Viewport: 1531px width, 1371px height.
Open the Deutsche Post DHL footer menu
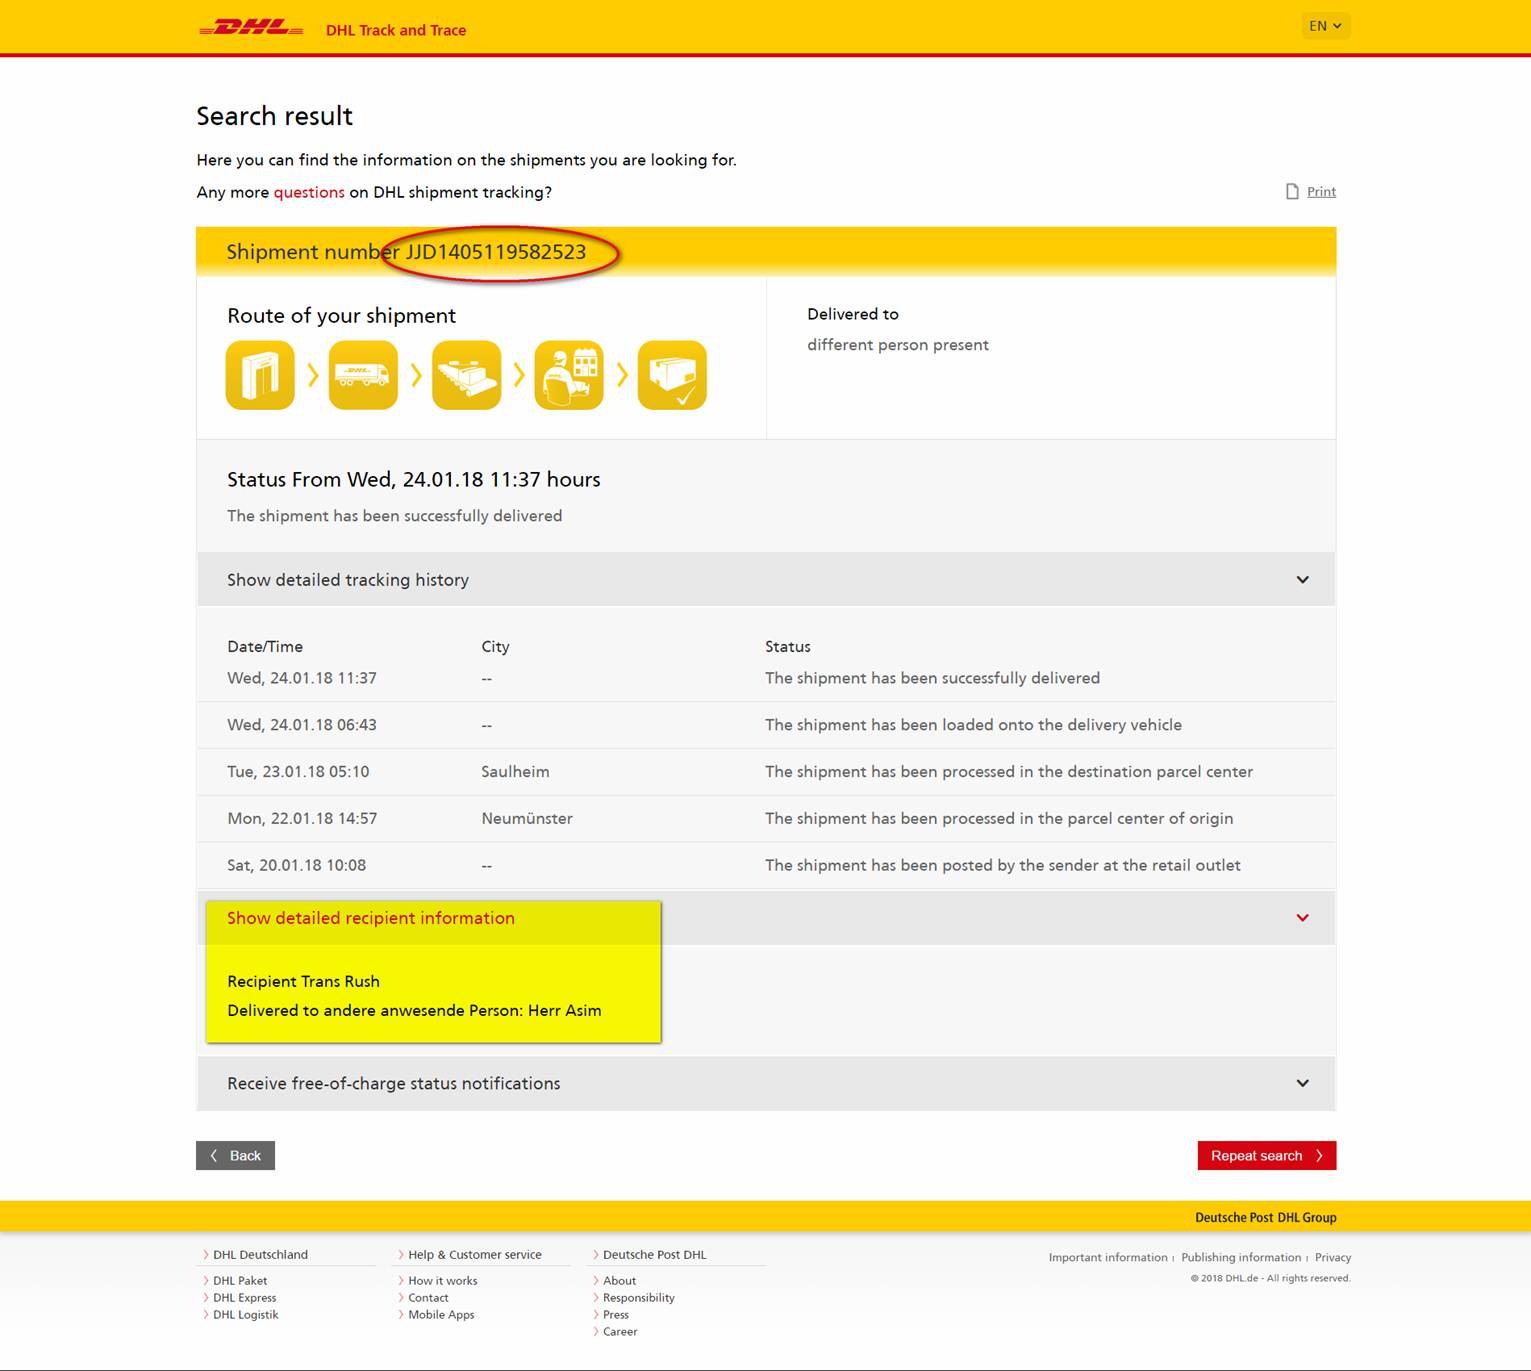click(x=654, y=1254)
